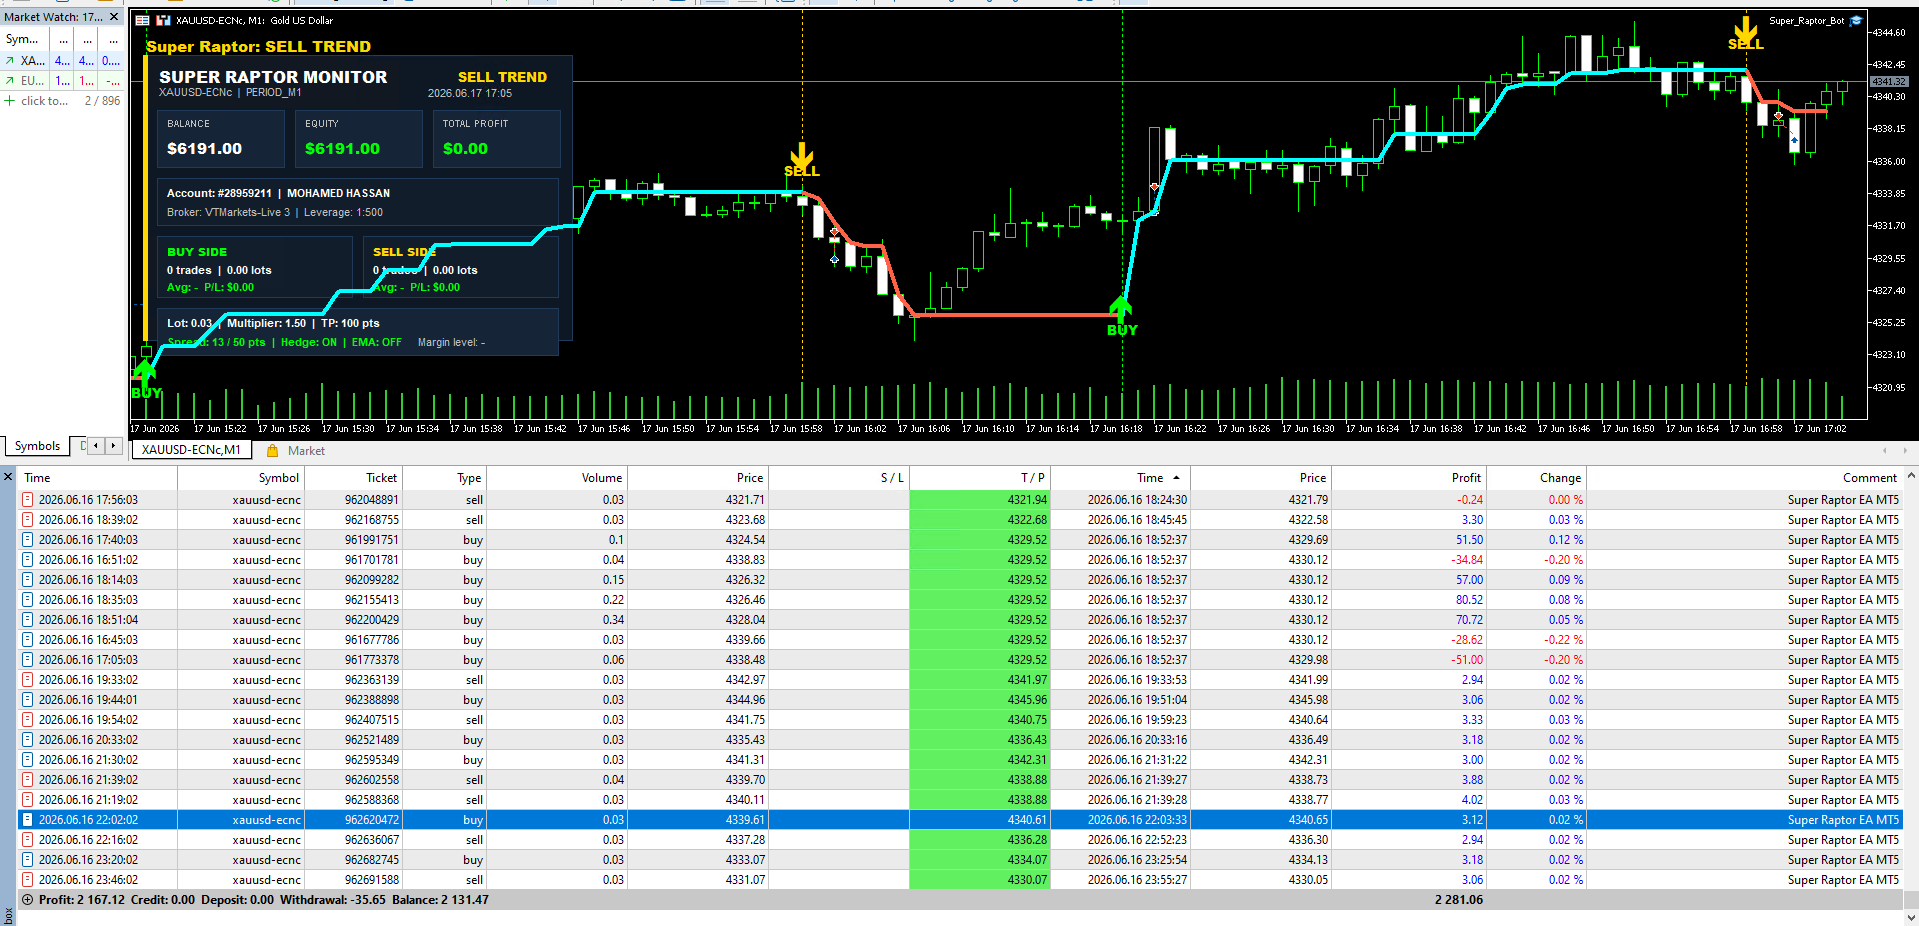
Task: Click the green plus add-symbol icon
Action: [10, 101]
